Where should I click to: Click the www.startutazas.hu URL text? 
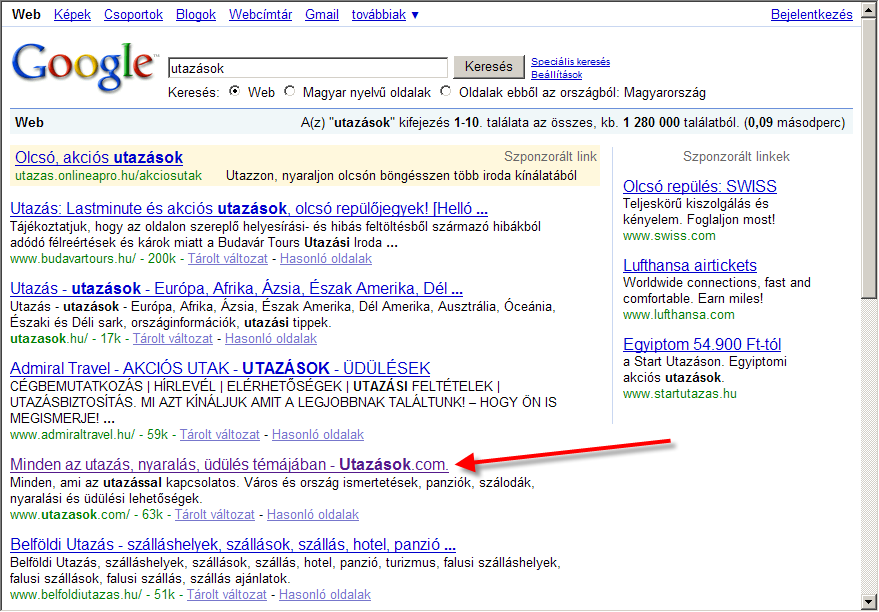pyautogui.click(x=679, y=393)
